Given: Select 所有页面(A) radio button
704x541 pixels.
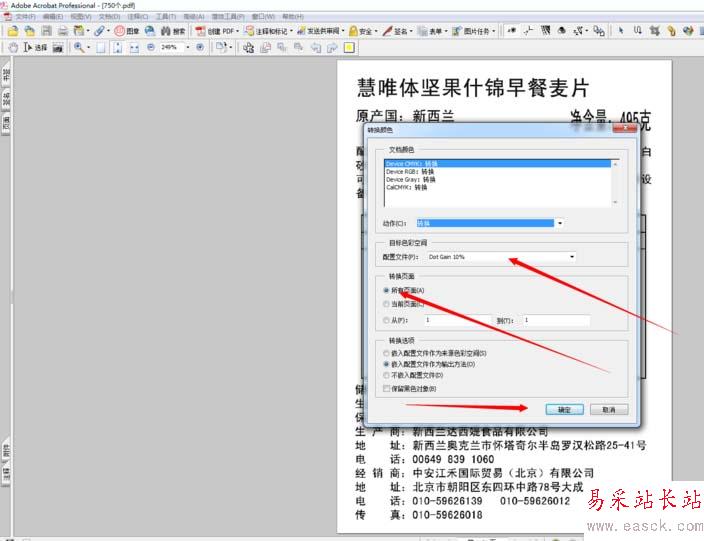Looking at the screenshot, I should [x=386, y=290].
